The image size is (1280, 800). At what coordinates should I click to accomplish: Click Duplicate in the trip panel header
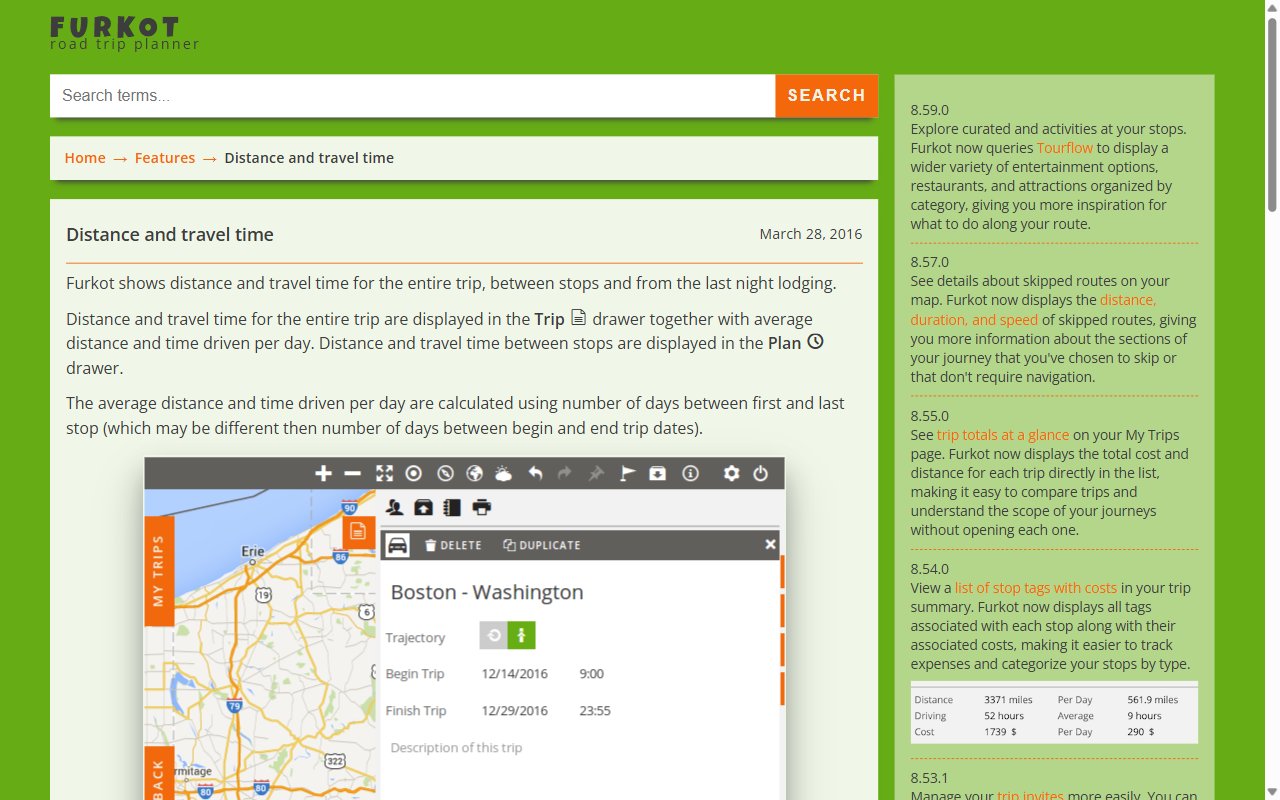[x=542, y=545]
